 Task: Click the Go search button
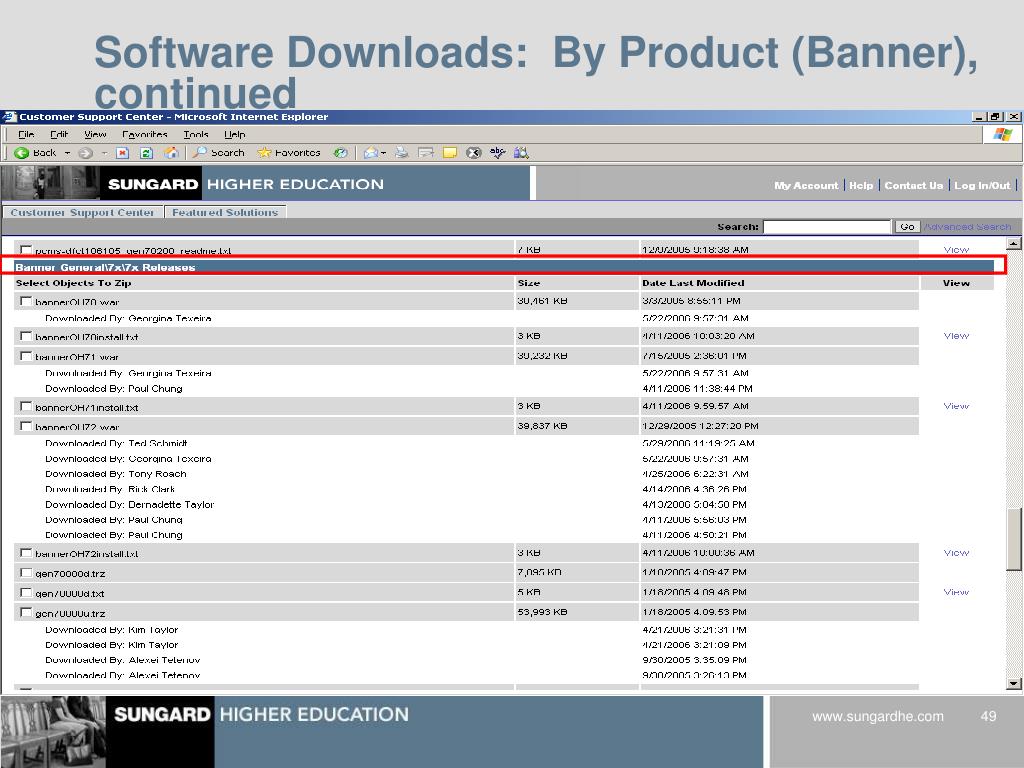tap(907, 227)
